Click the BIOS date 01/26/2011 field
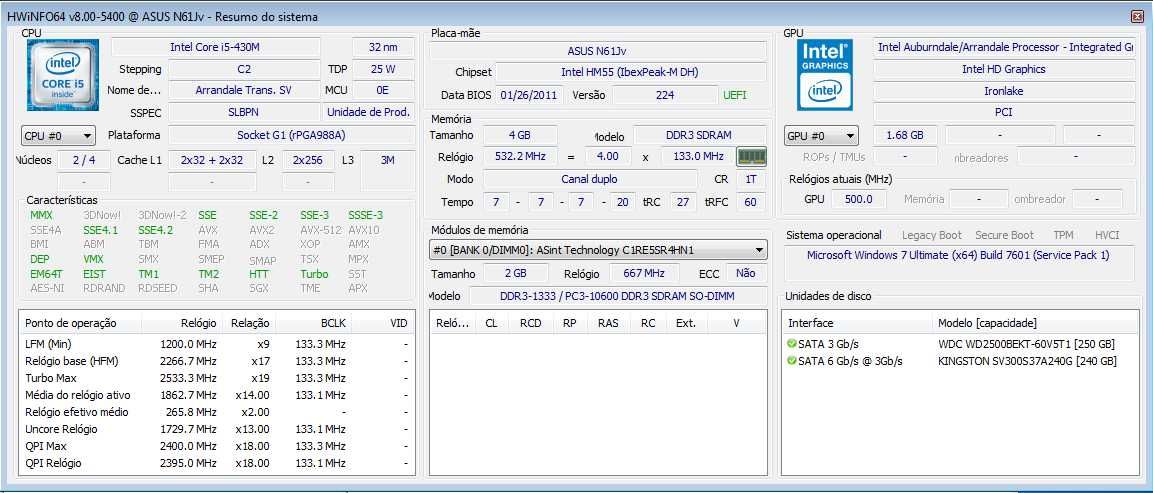Image resolution: width=1153 pixels, height=493 pixels. (531, 95)
